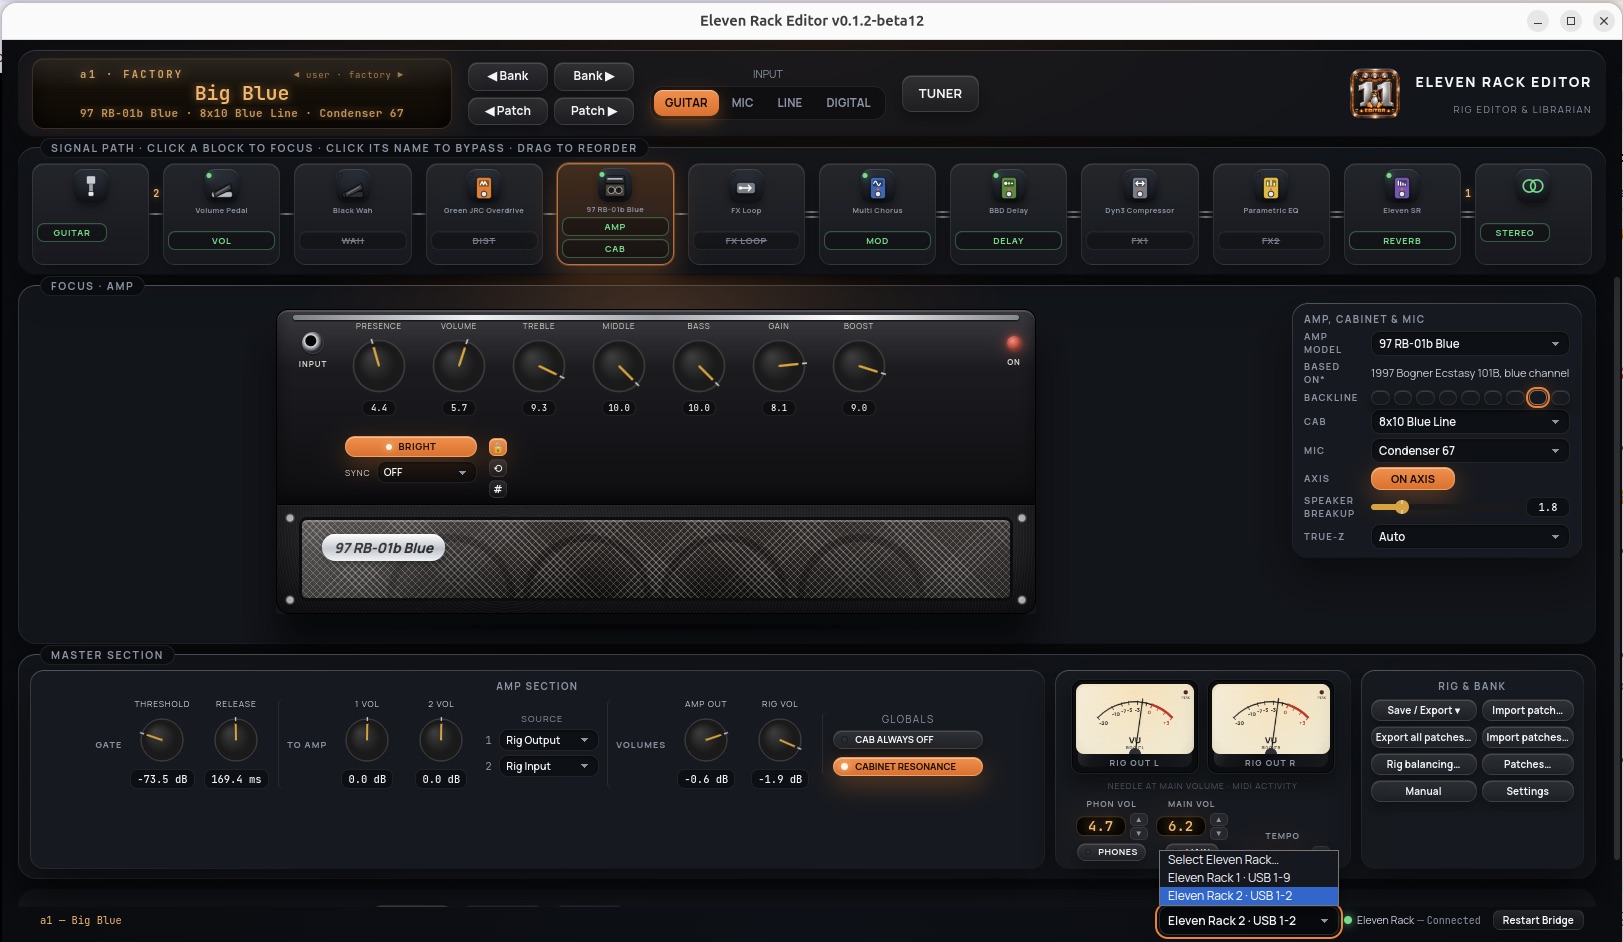The height and width of the screenshot is (942, 1623).
Task: Enable CAB ALWAYS OFF global
Action: point(907,740)
